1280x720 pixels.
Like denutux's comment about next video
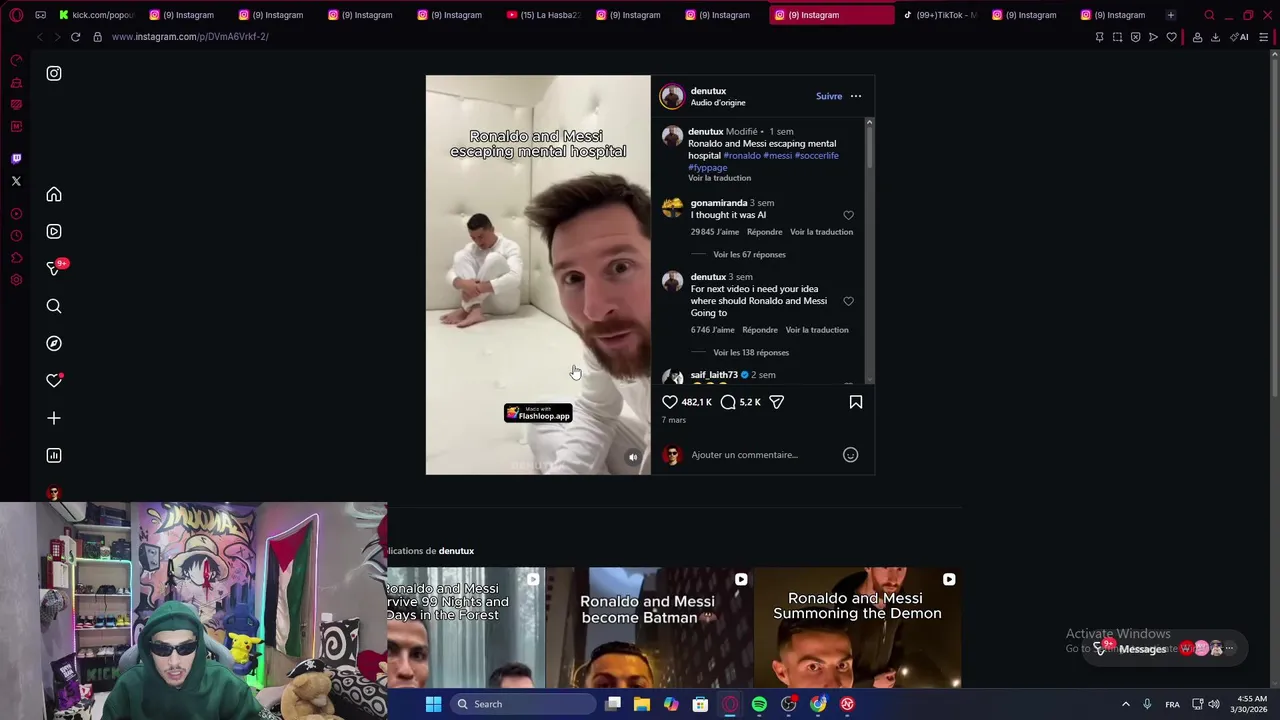[848, 301]
